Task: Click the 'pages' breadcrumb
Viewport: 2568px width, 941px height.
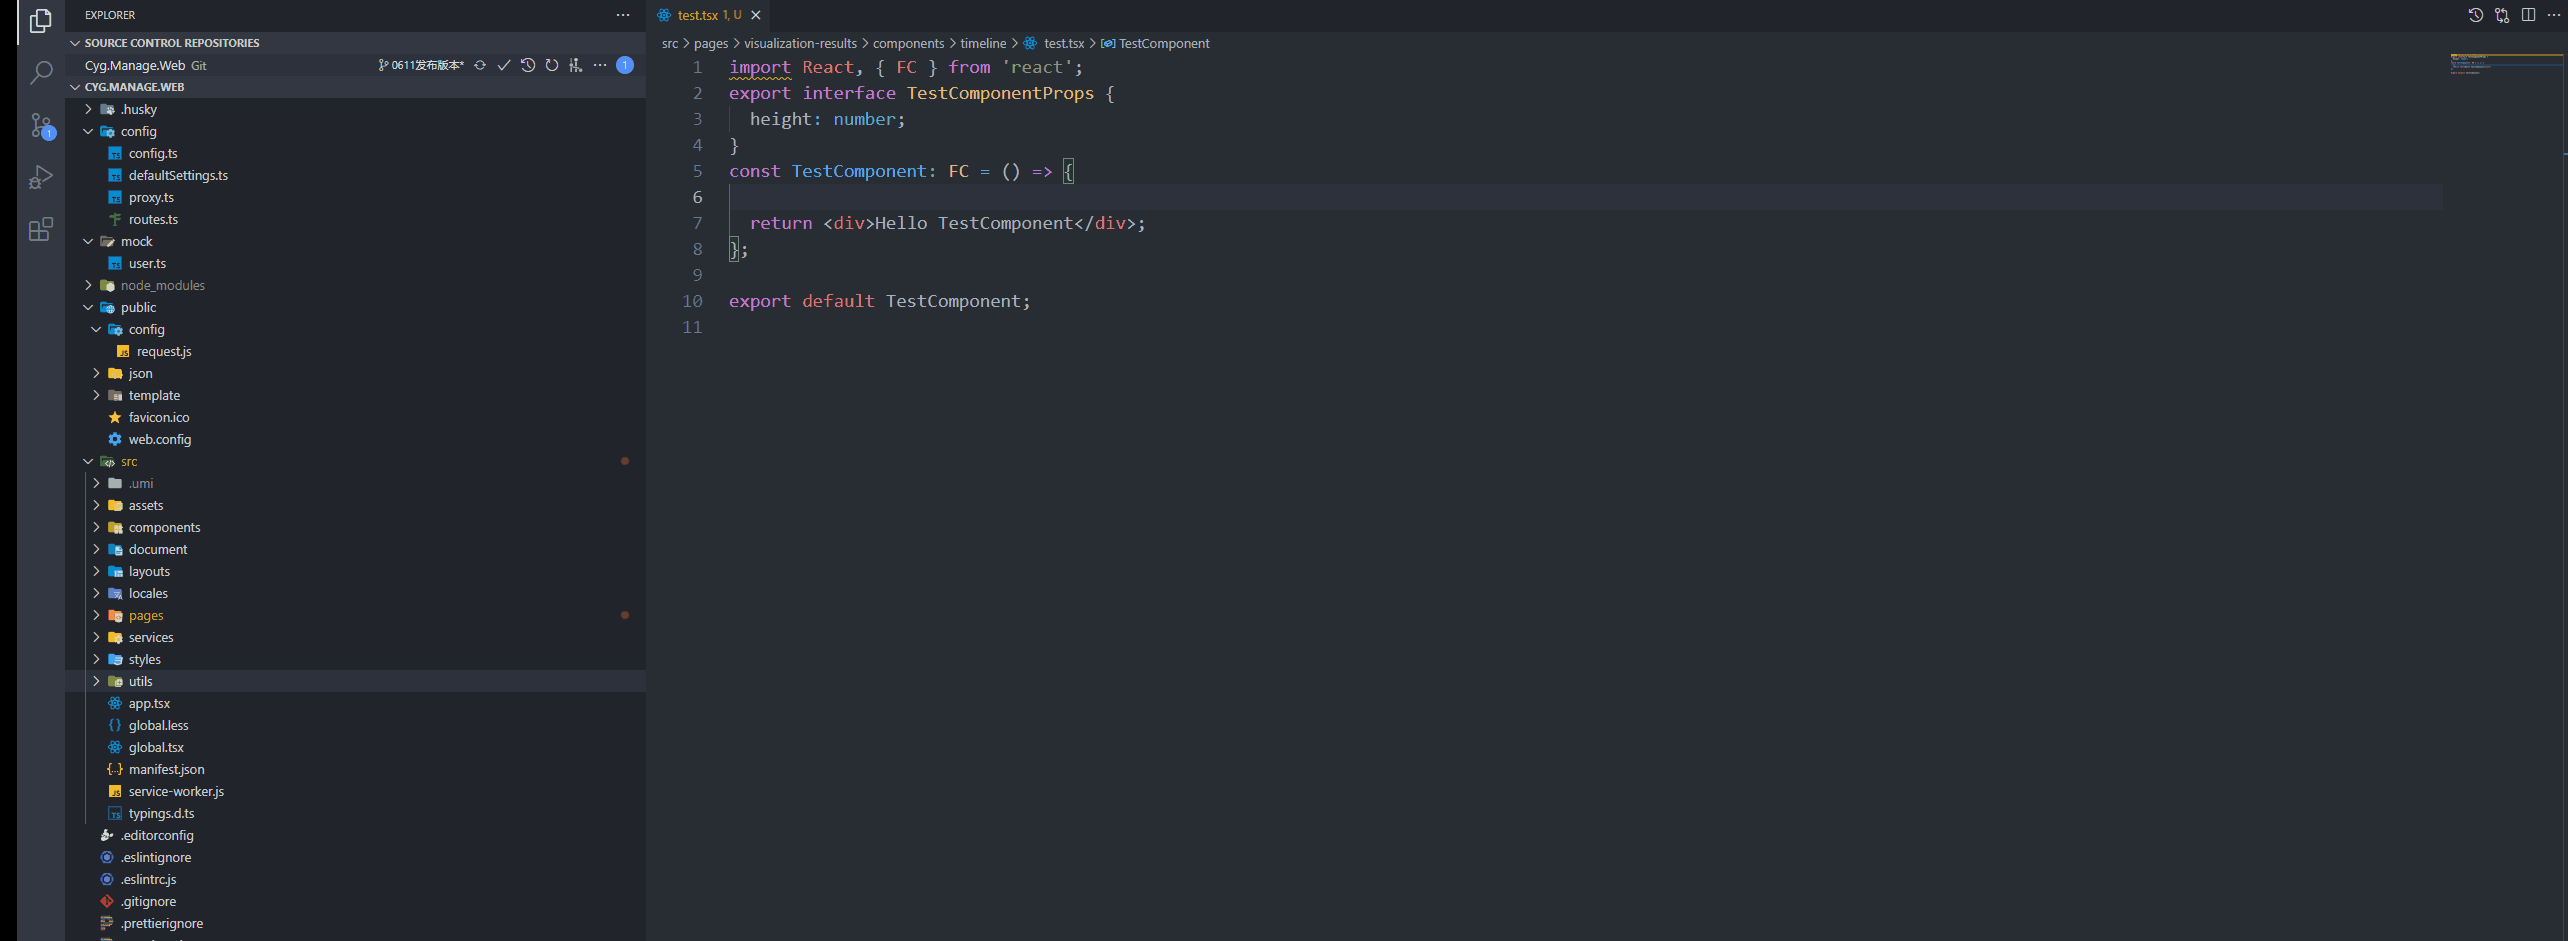Action: 711,43
